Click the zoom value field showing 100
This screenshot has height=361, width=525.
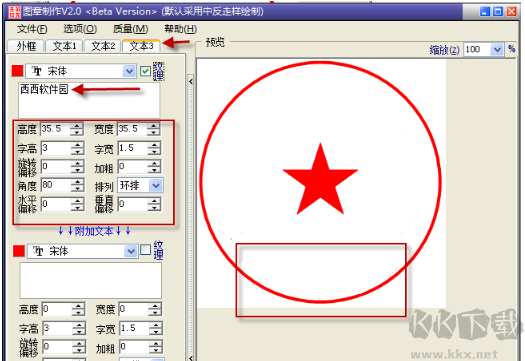(x=477, y=50)
